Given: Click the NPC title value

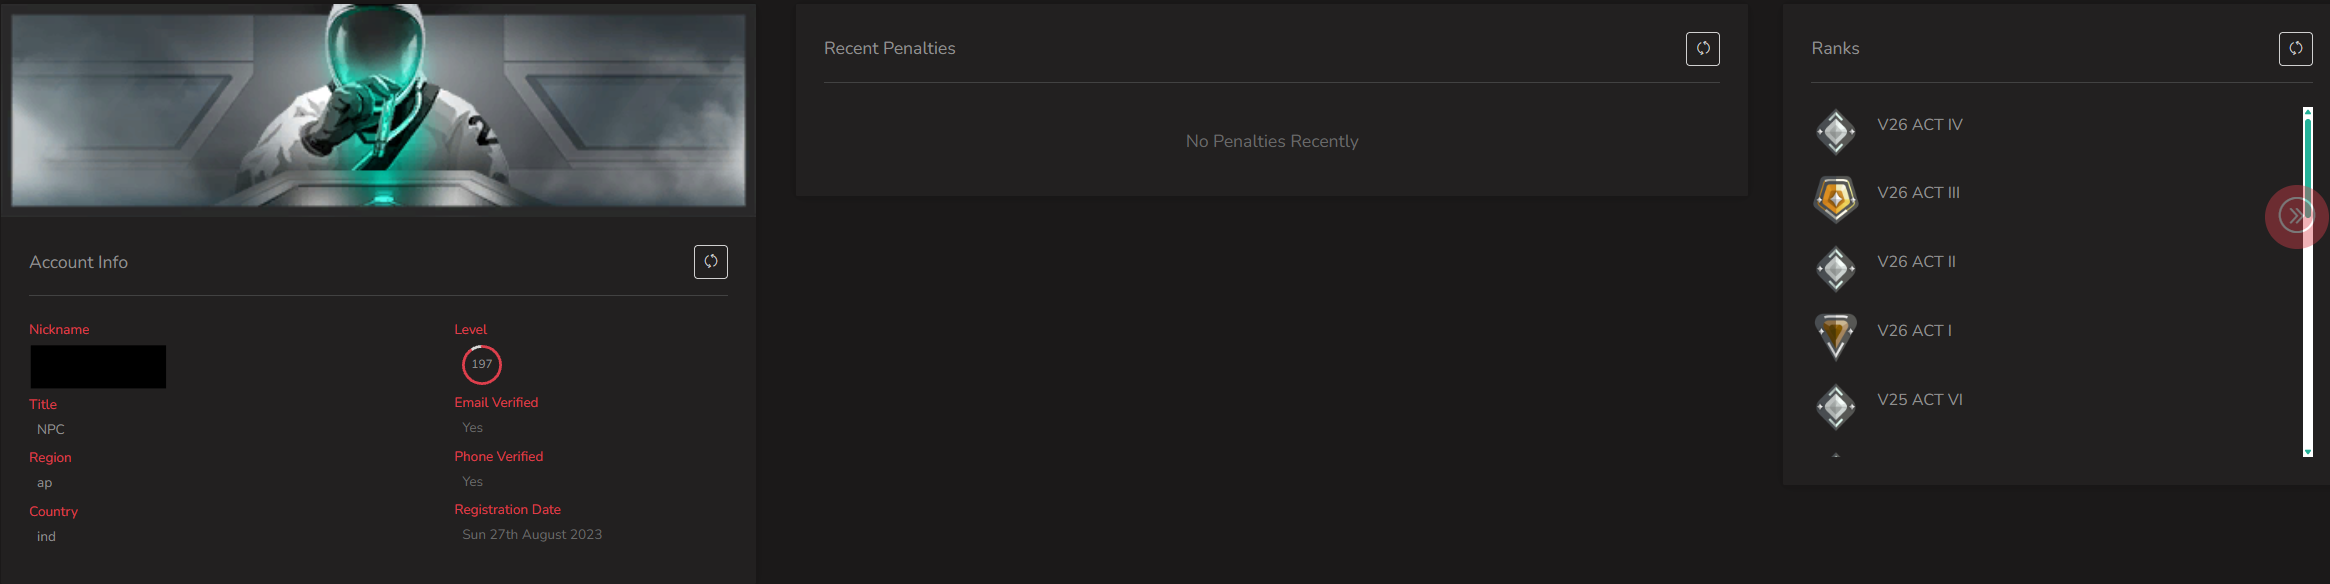Looking at the screenshot, I should point(51,429).
